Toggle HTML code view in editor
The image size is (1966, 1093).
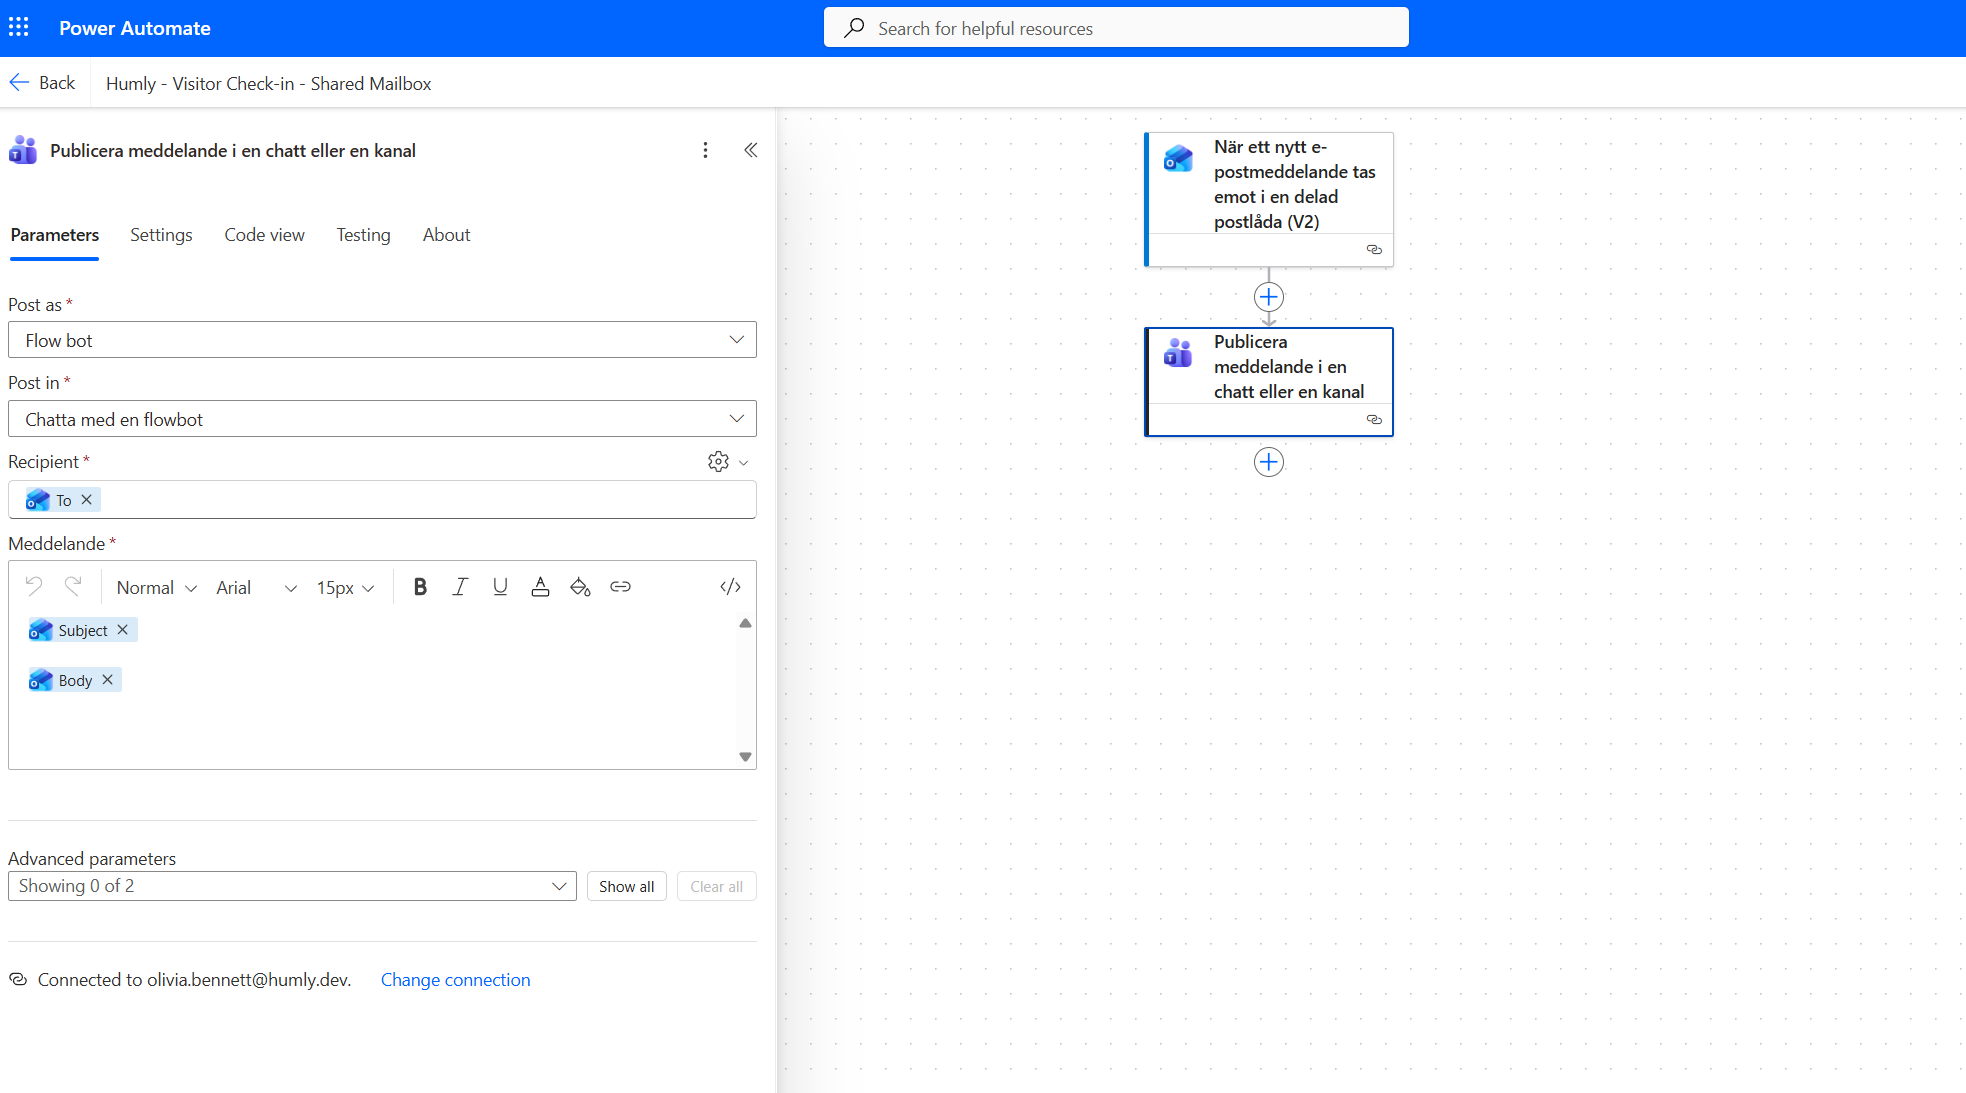click(x=730, y=587)
